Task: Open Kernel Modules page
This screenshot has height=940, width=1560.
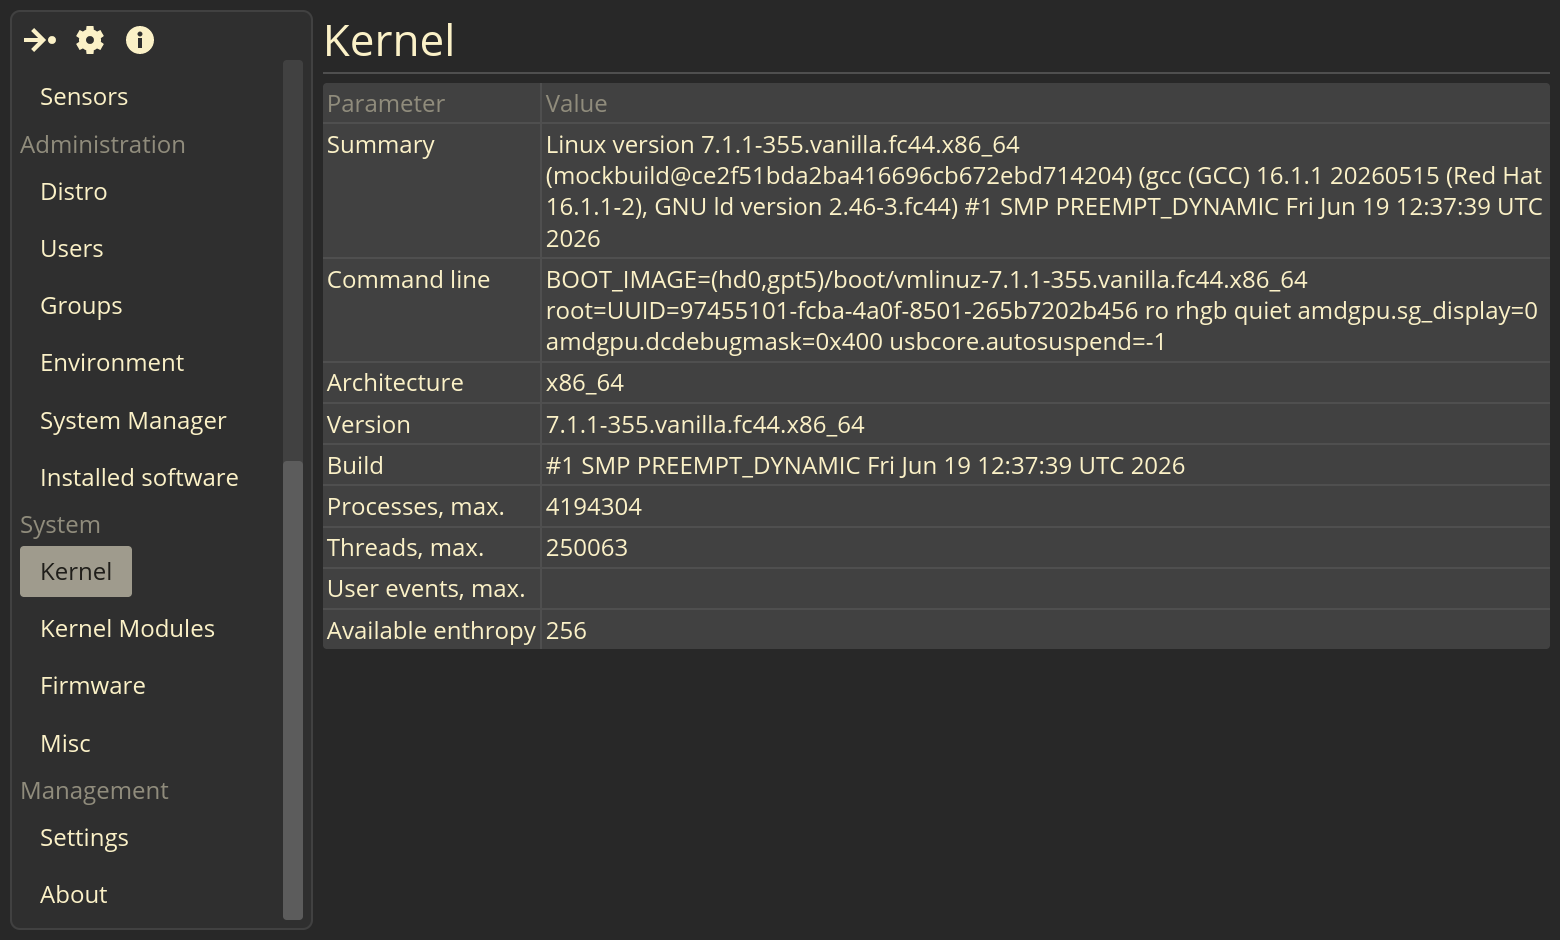Action: (x=127, y=629)
